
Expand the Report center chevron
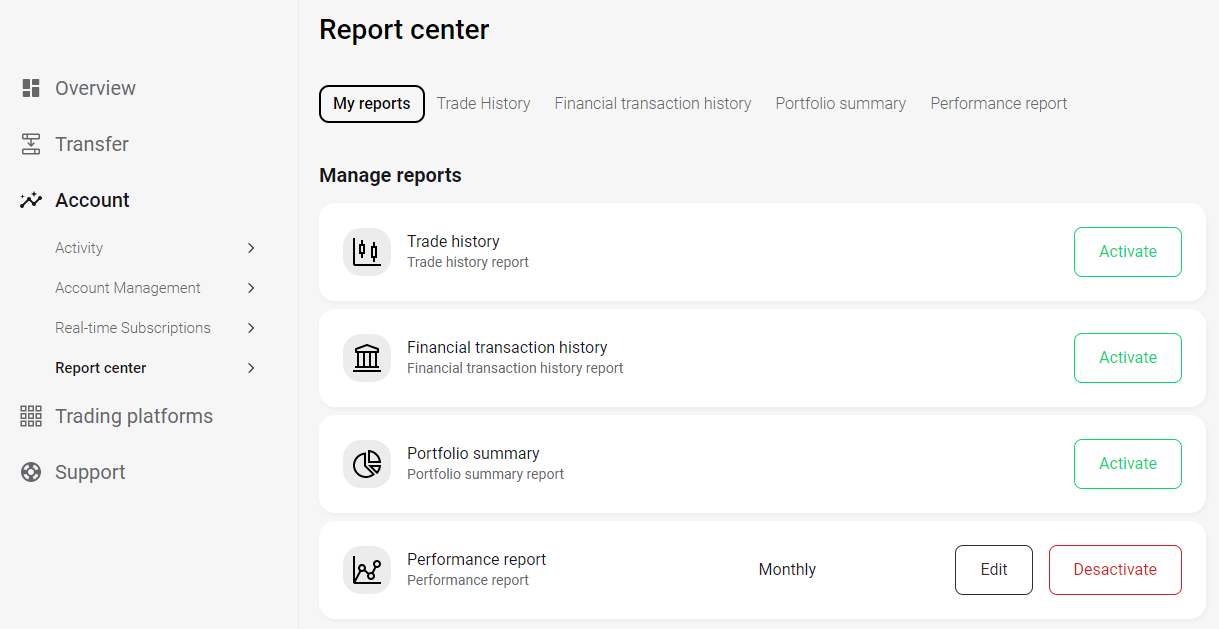pyautogui.click(x=251, y=368)
